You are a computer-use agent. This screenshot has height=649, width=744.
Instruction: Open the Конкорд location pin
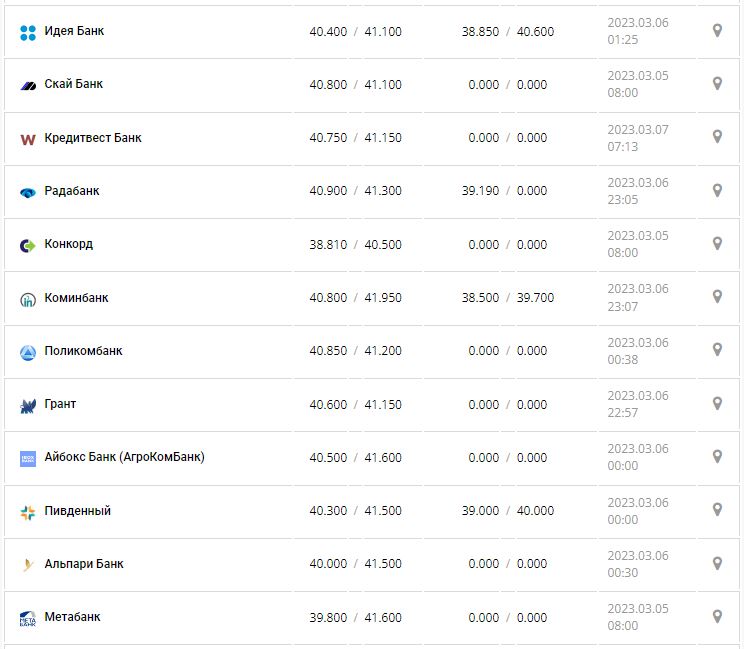[x=717, y=244]
